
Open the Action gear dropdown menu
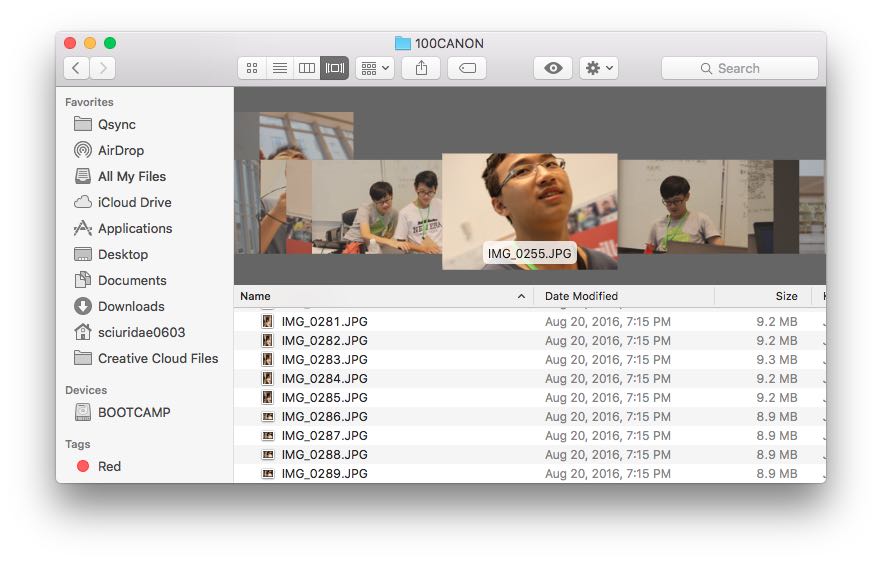[599, 68]
